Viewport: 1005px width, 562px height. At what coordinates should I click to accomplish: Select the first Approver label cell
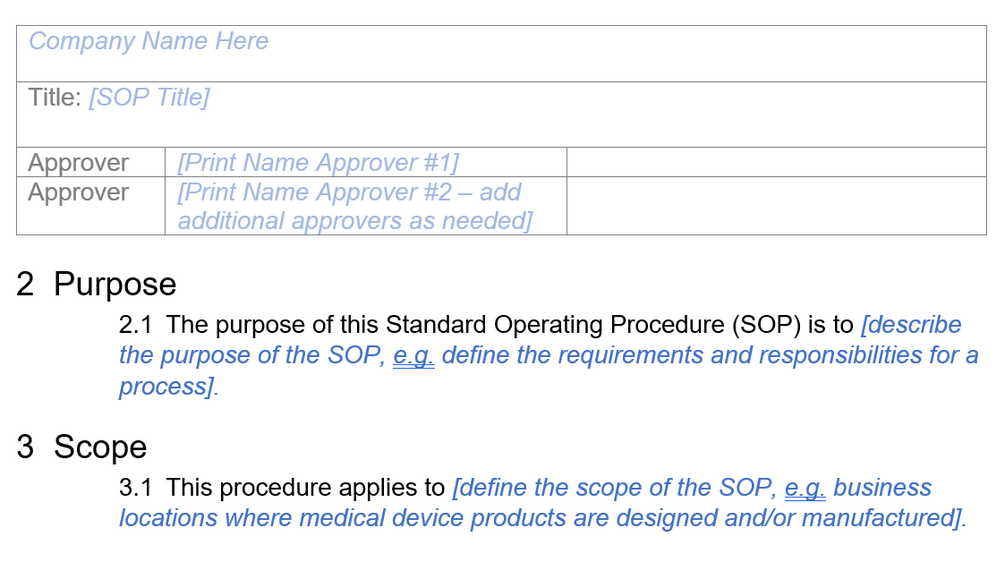click(x=79, y=163)
